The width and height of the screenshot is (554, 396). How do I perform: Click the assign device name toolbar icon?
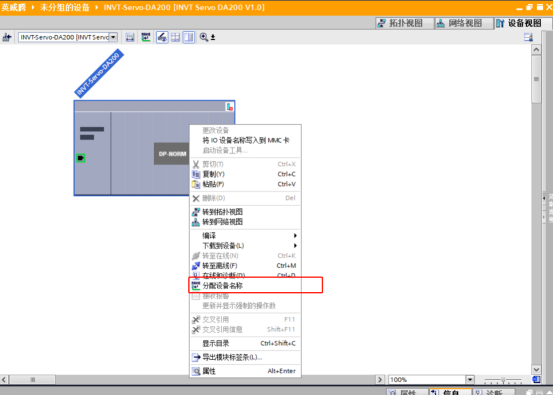(146, 37)
